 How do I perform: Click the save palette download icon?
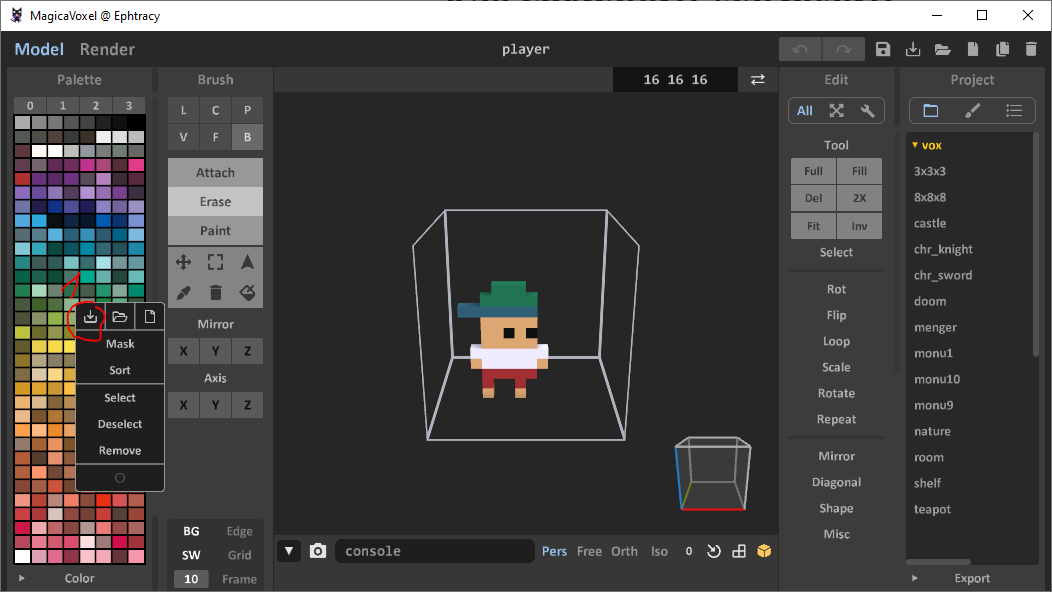point(89,316)
